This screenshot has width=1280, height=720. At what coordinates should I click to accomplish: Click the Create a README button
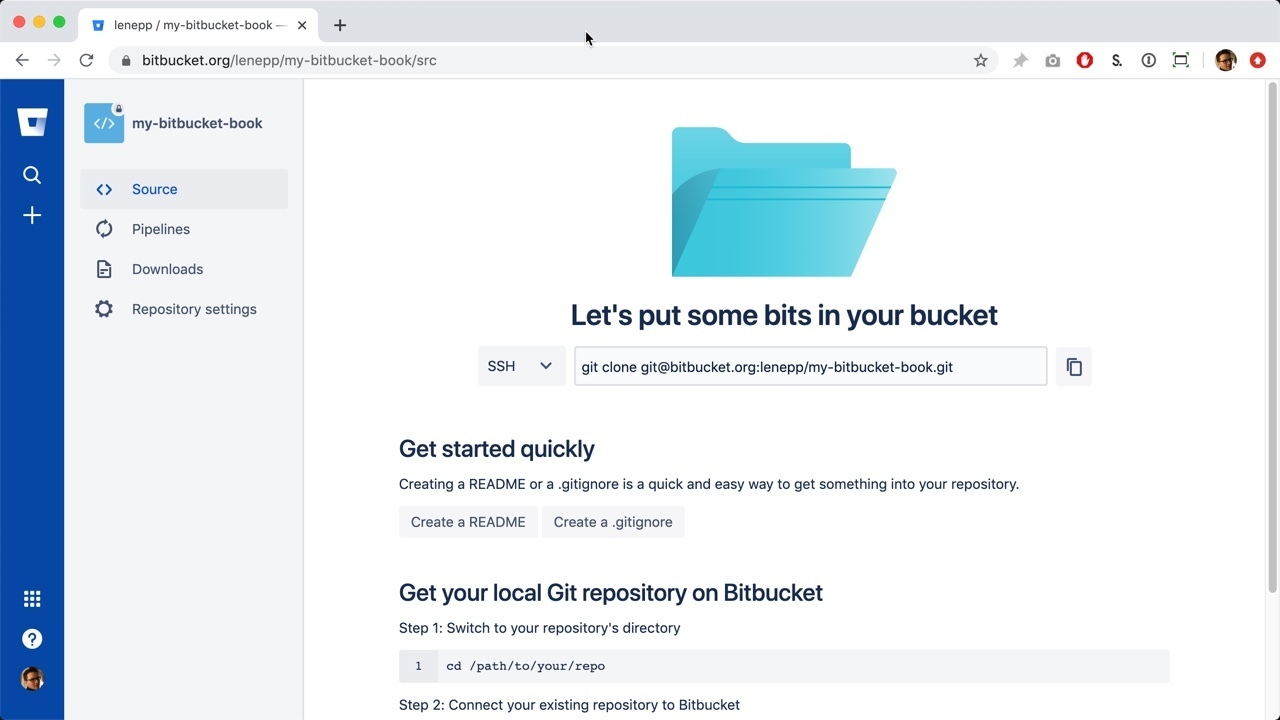click(x=468, y=522)
